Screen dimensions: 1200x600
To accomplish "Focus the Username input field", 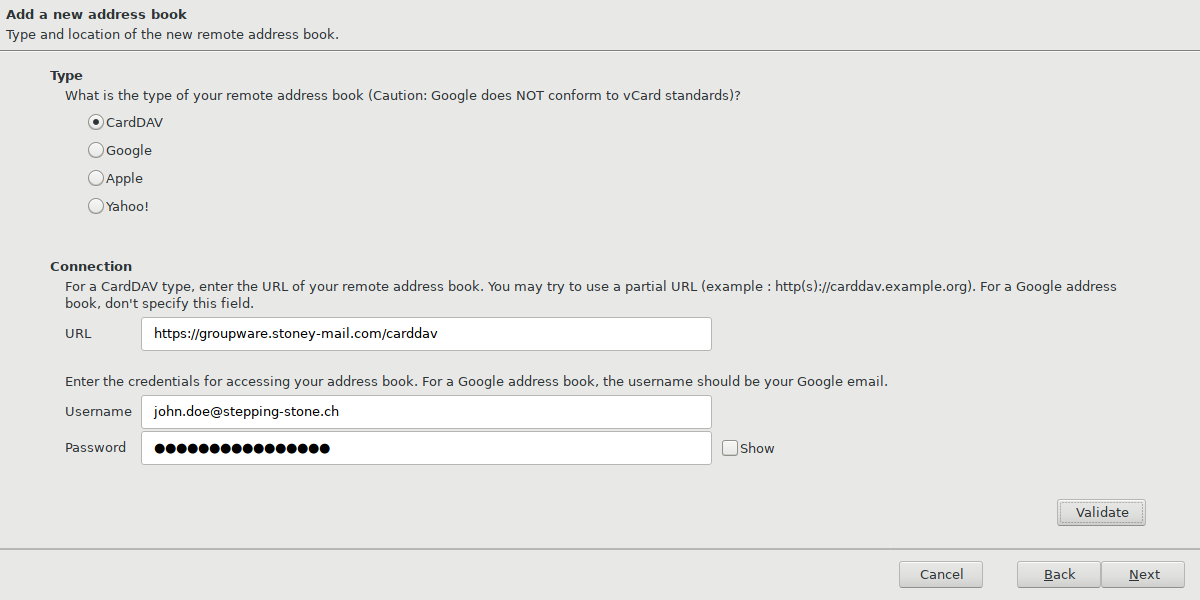I will [x=426, y=411].
